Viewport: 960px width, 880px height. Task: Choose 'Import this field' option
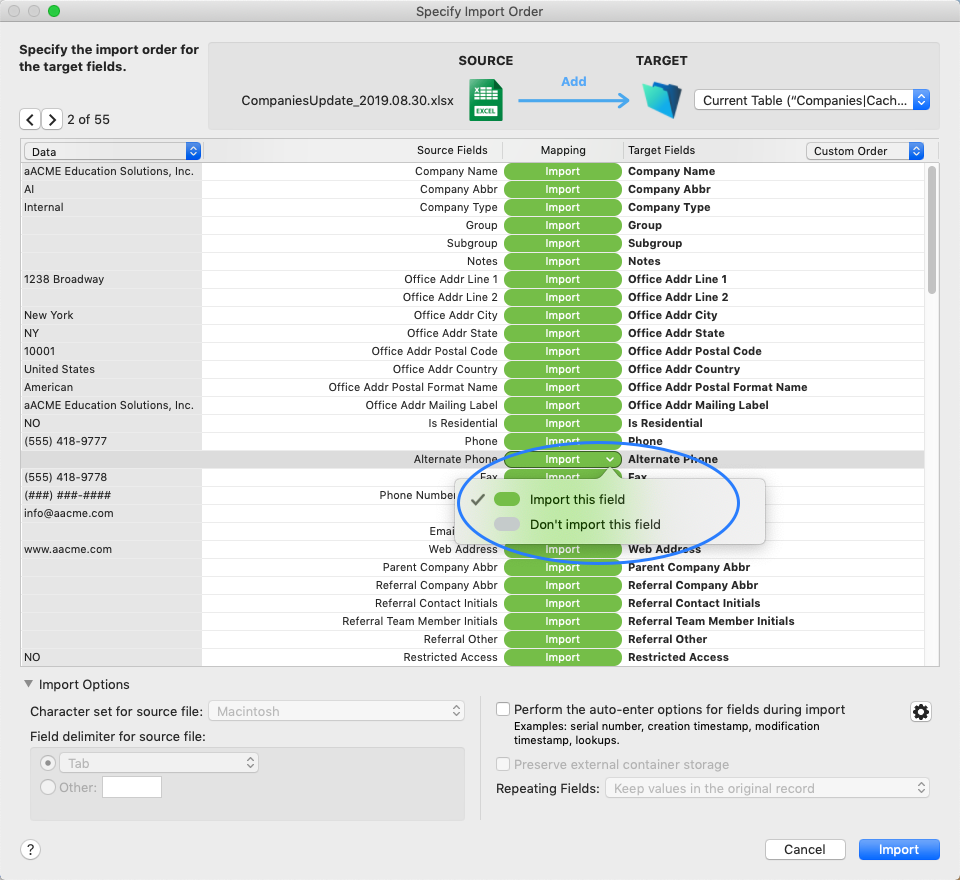[x=577, y=499]
